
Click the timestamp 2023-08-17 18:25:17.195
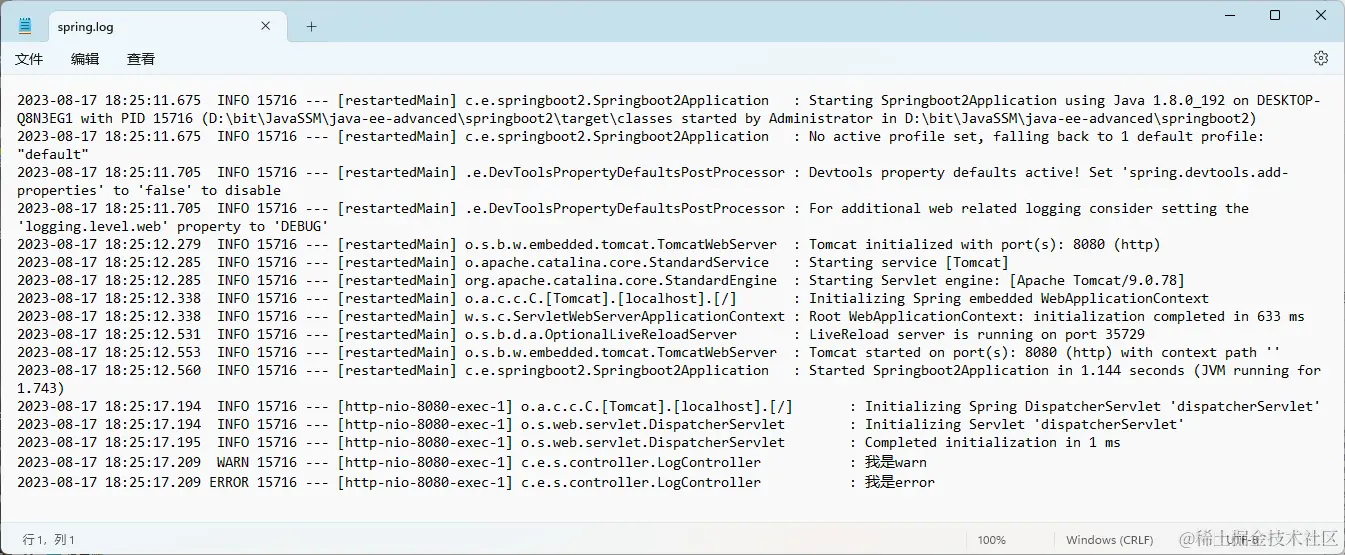109,442
